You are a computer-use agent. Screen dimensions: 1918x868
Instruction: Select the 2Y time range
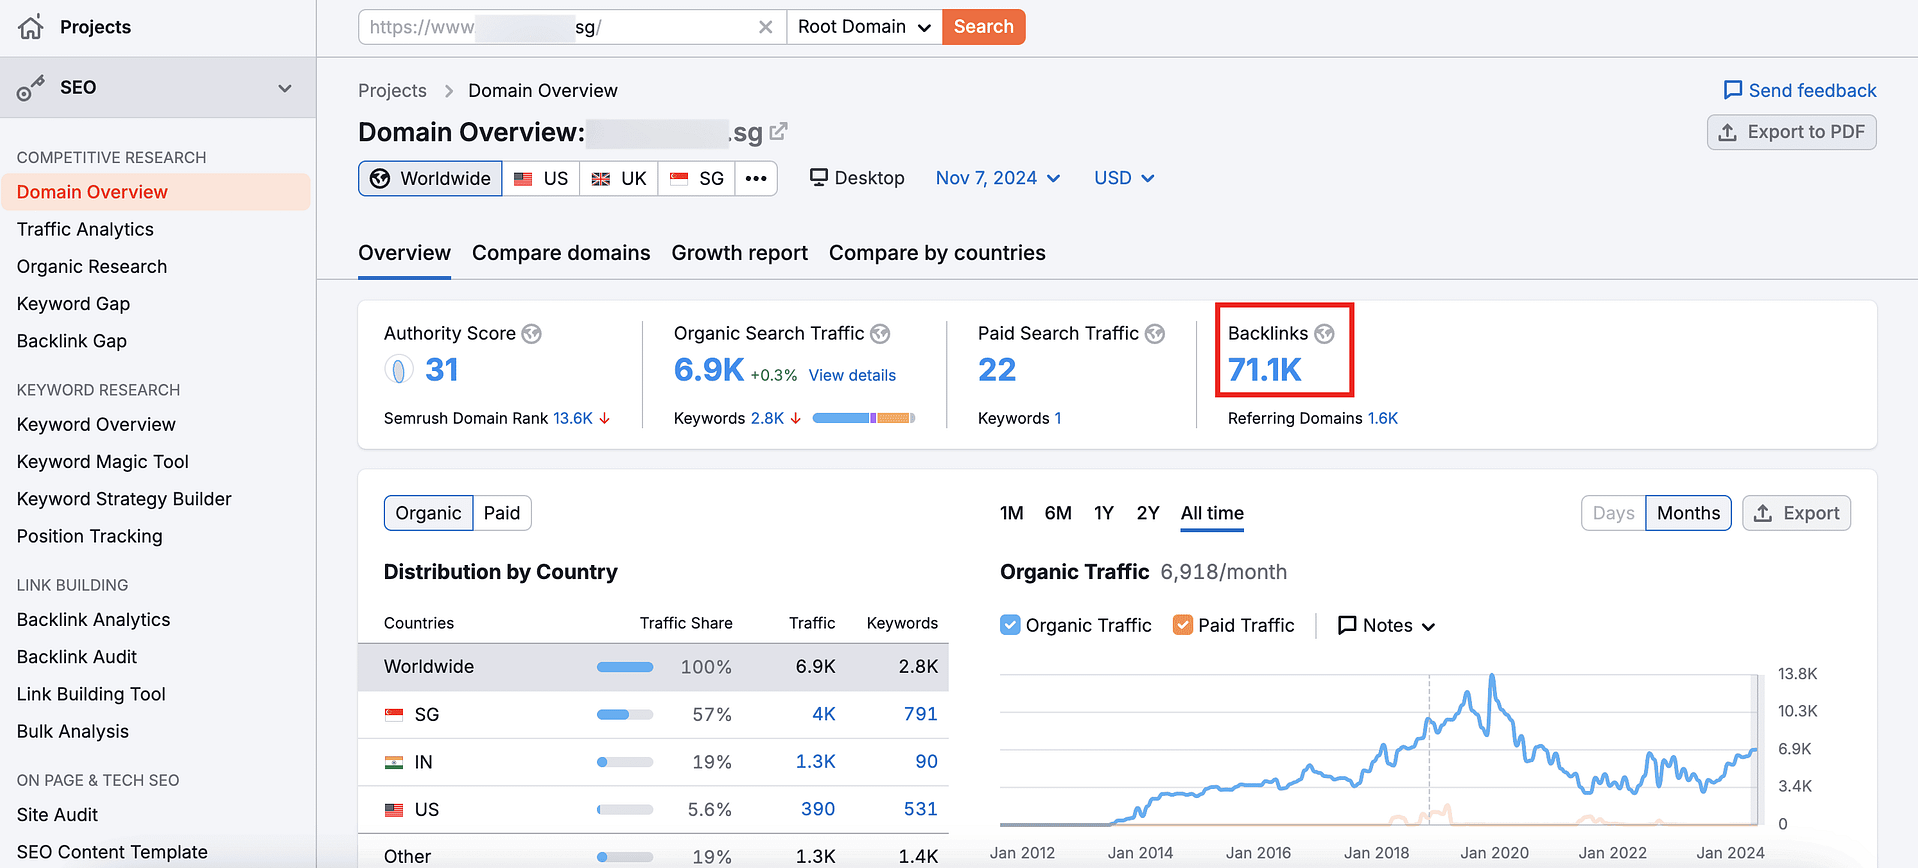tap(1148, 513)
